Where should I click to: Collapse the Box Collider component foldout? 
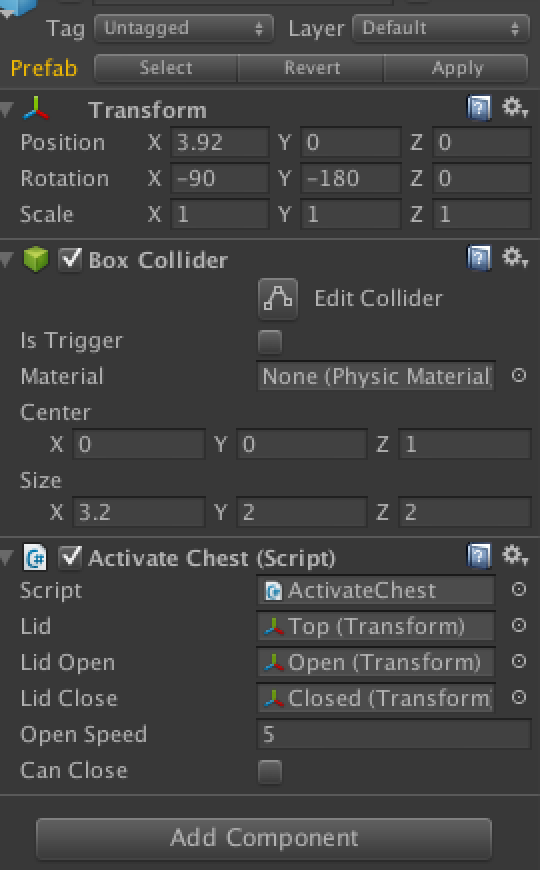(7, 259)
